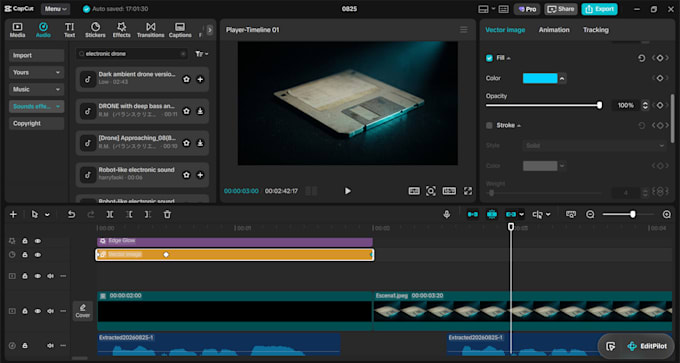Hide the Edge Glow effect track
This screenshot has width=680, height=363.
(38, 241)
